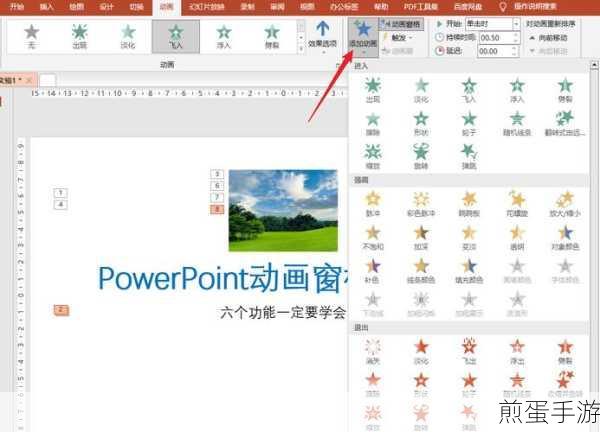The width and height of the screenshot is (600, 432).
Task: Click the slide title text 'PowerPoint动画窗'
Action: click(x=223, y=279)
